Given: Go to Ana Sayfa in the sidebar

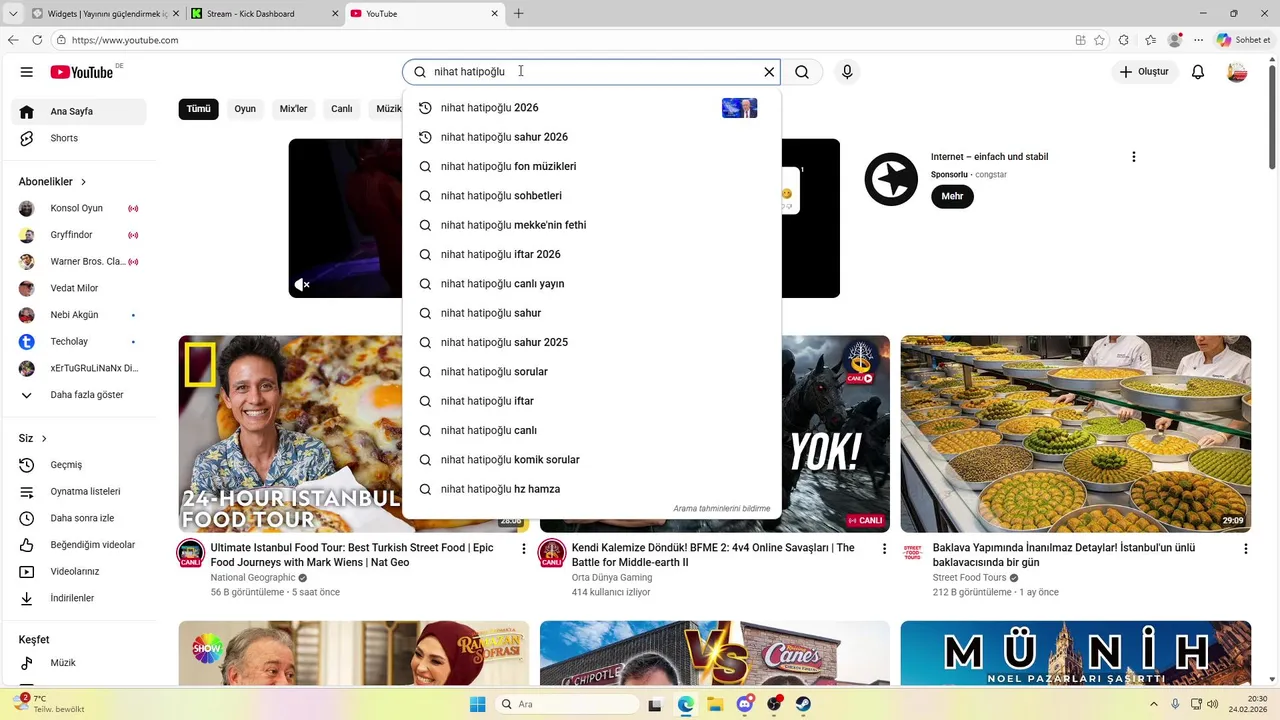Looking at the screenshot, I should [79, 112].
